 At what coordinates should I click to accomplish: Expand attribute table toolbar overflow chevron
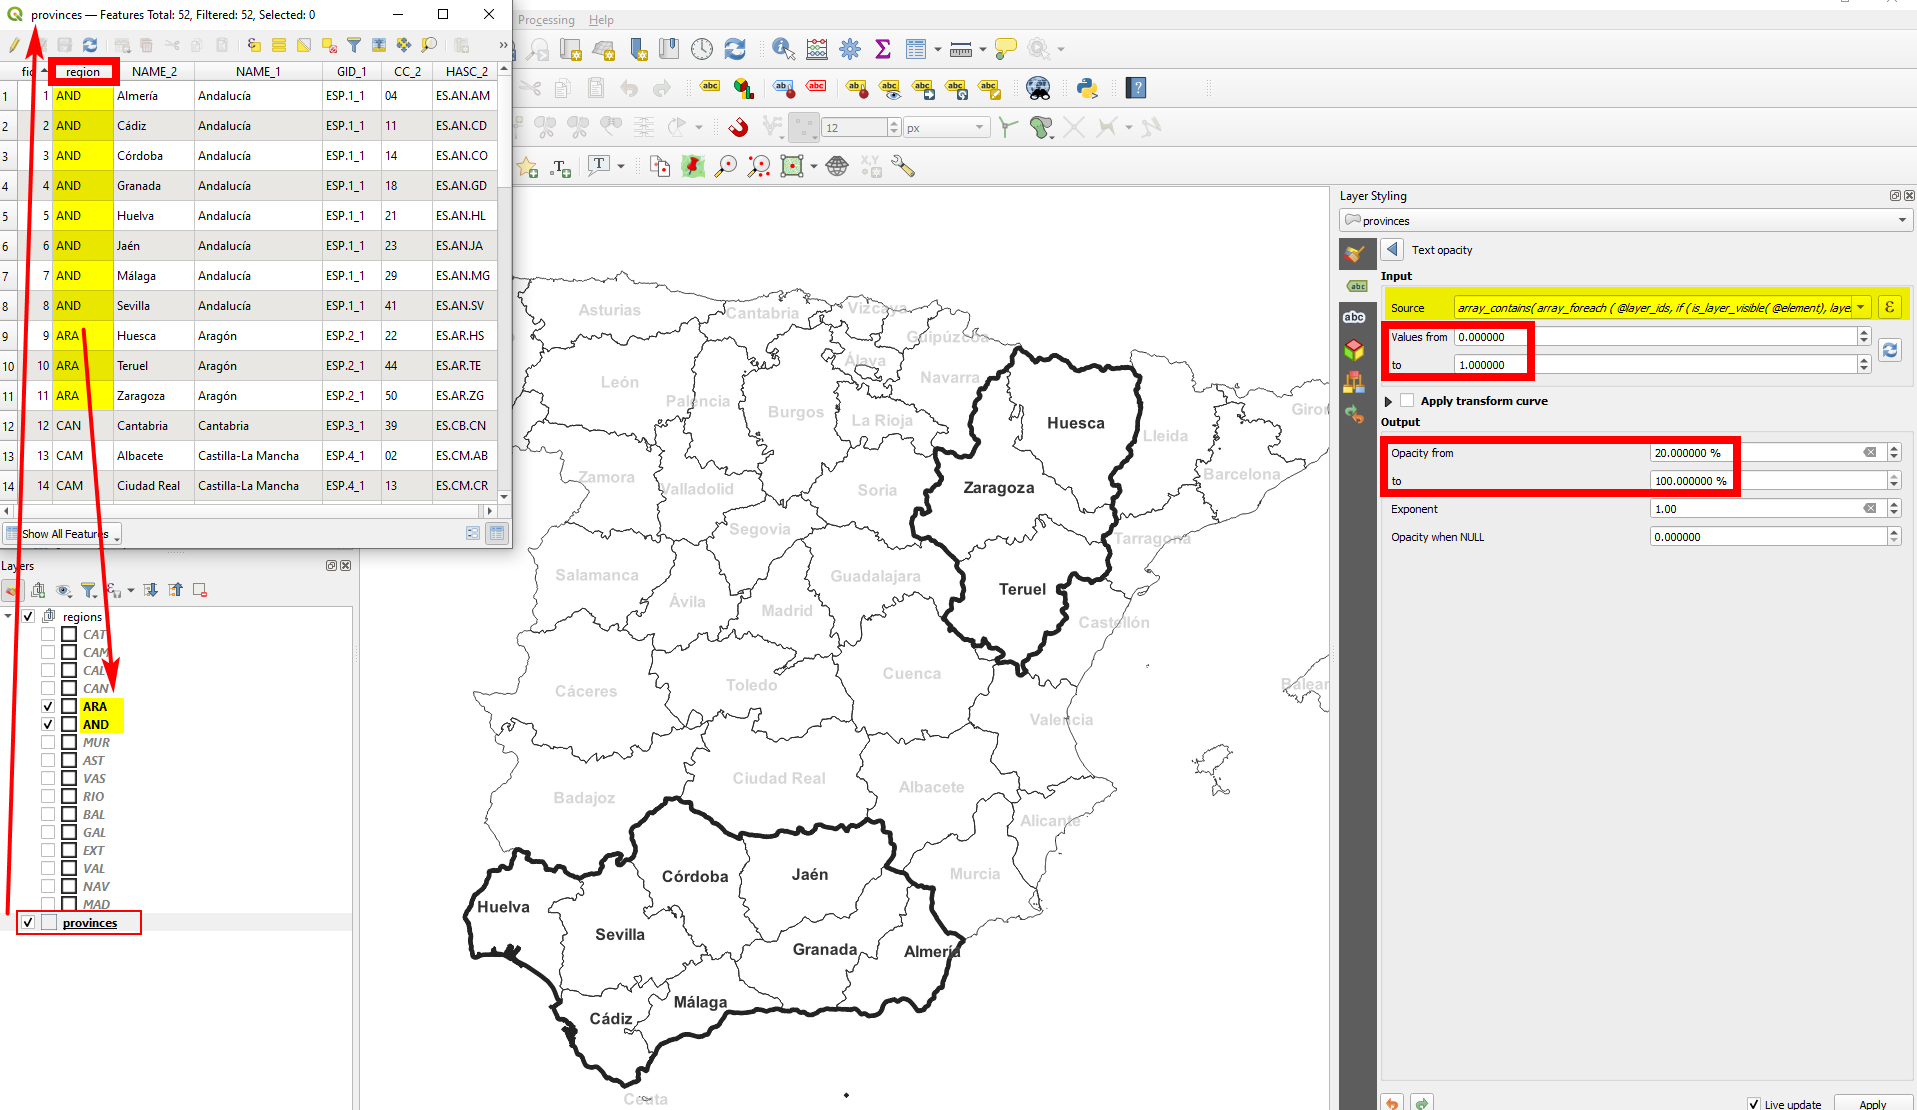pyautogui.click(x=502, y=45)
